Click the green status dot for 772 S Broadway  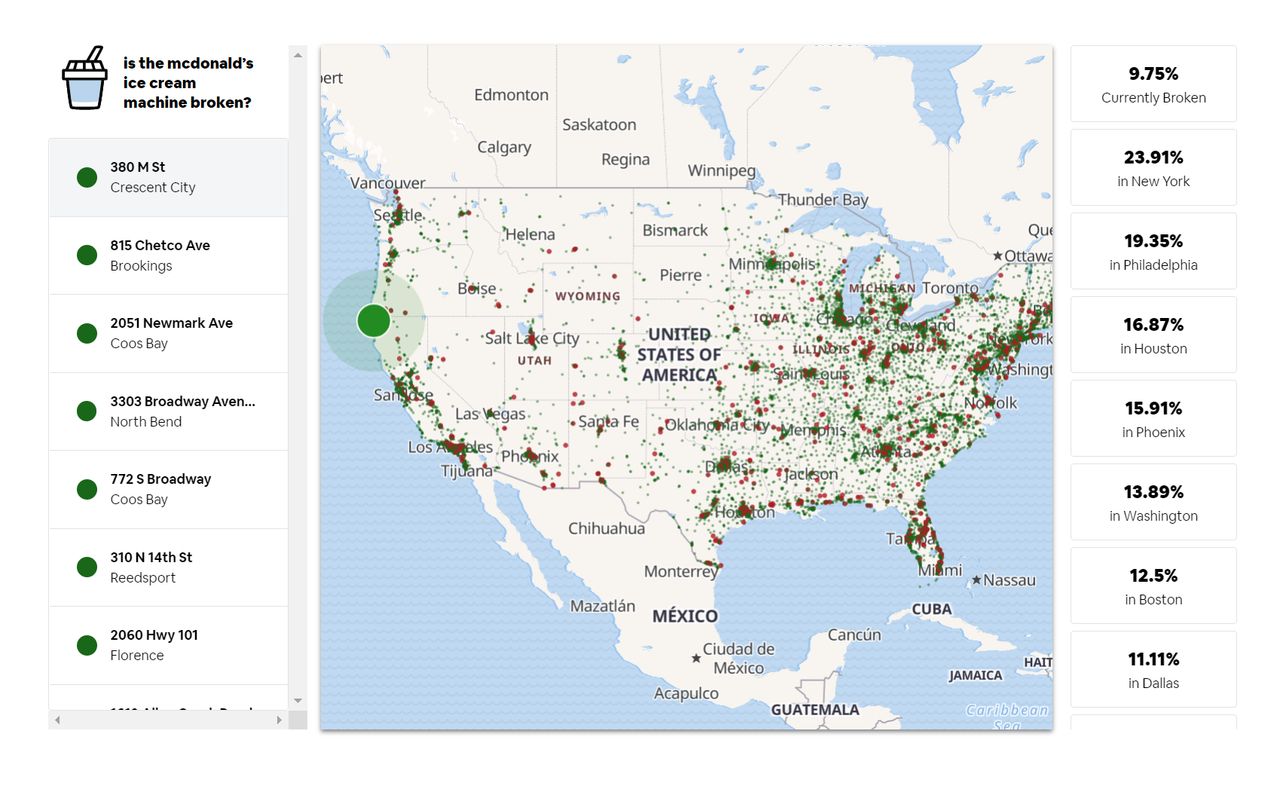[x=87, y=489]
